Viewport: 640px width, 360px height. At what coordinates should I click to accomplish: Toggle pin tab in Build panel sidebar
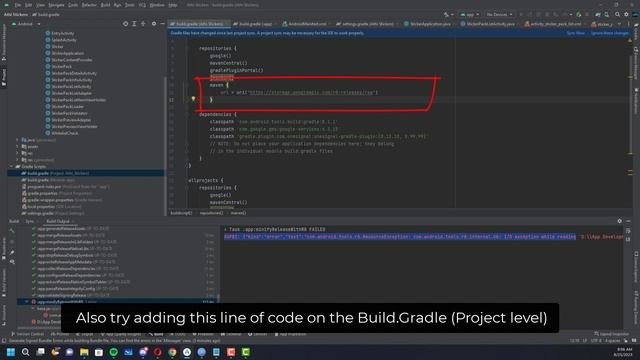point(12,252)
